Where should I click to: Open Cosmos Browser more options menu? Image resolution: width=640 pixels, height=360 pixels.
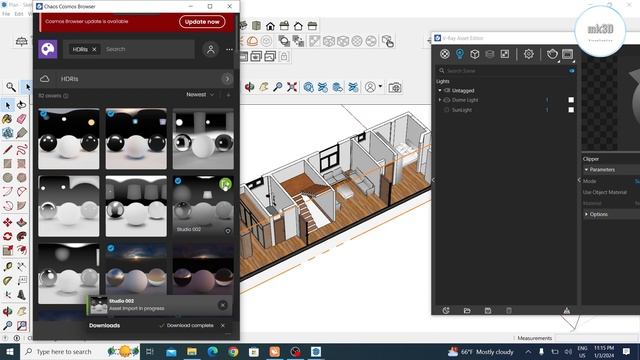click(x=229, y=49)
